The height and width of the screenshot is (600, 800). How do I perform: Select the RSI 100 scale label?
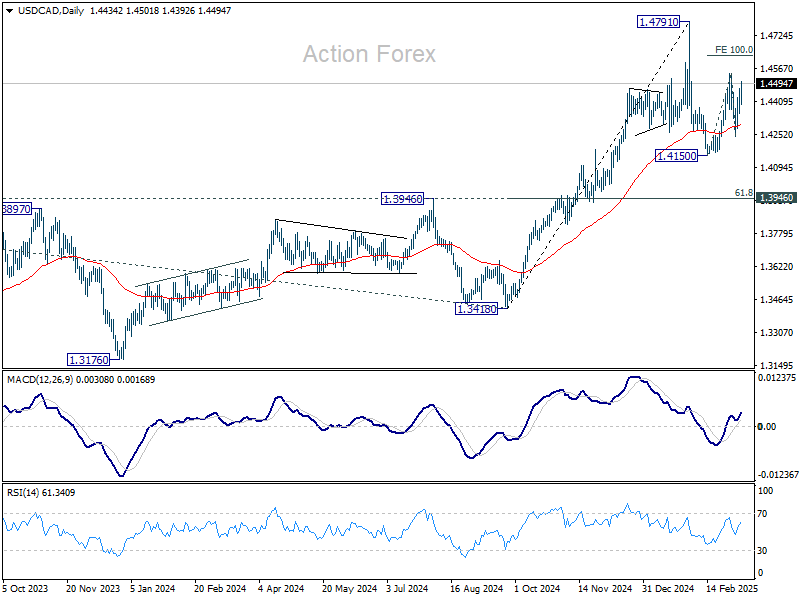(765, 491)
